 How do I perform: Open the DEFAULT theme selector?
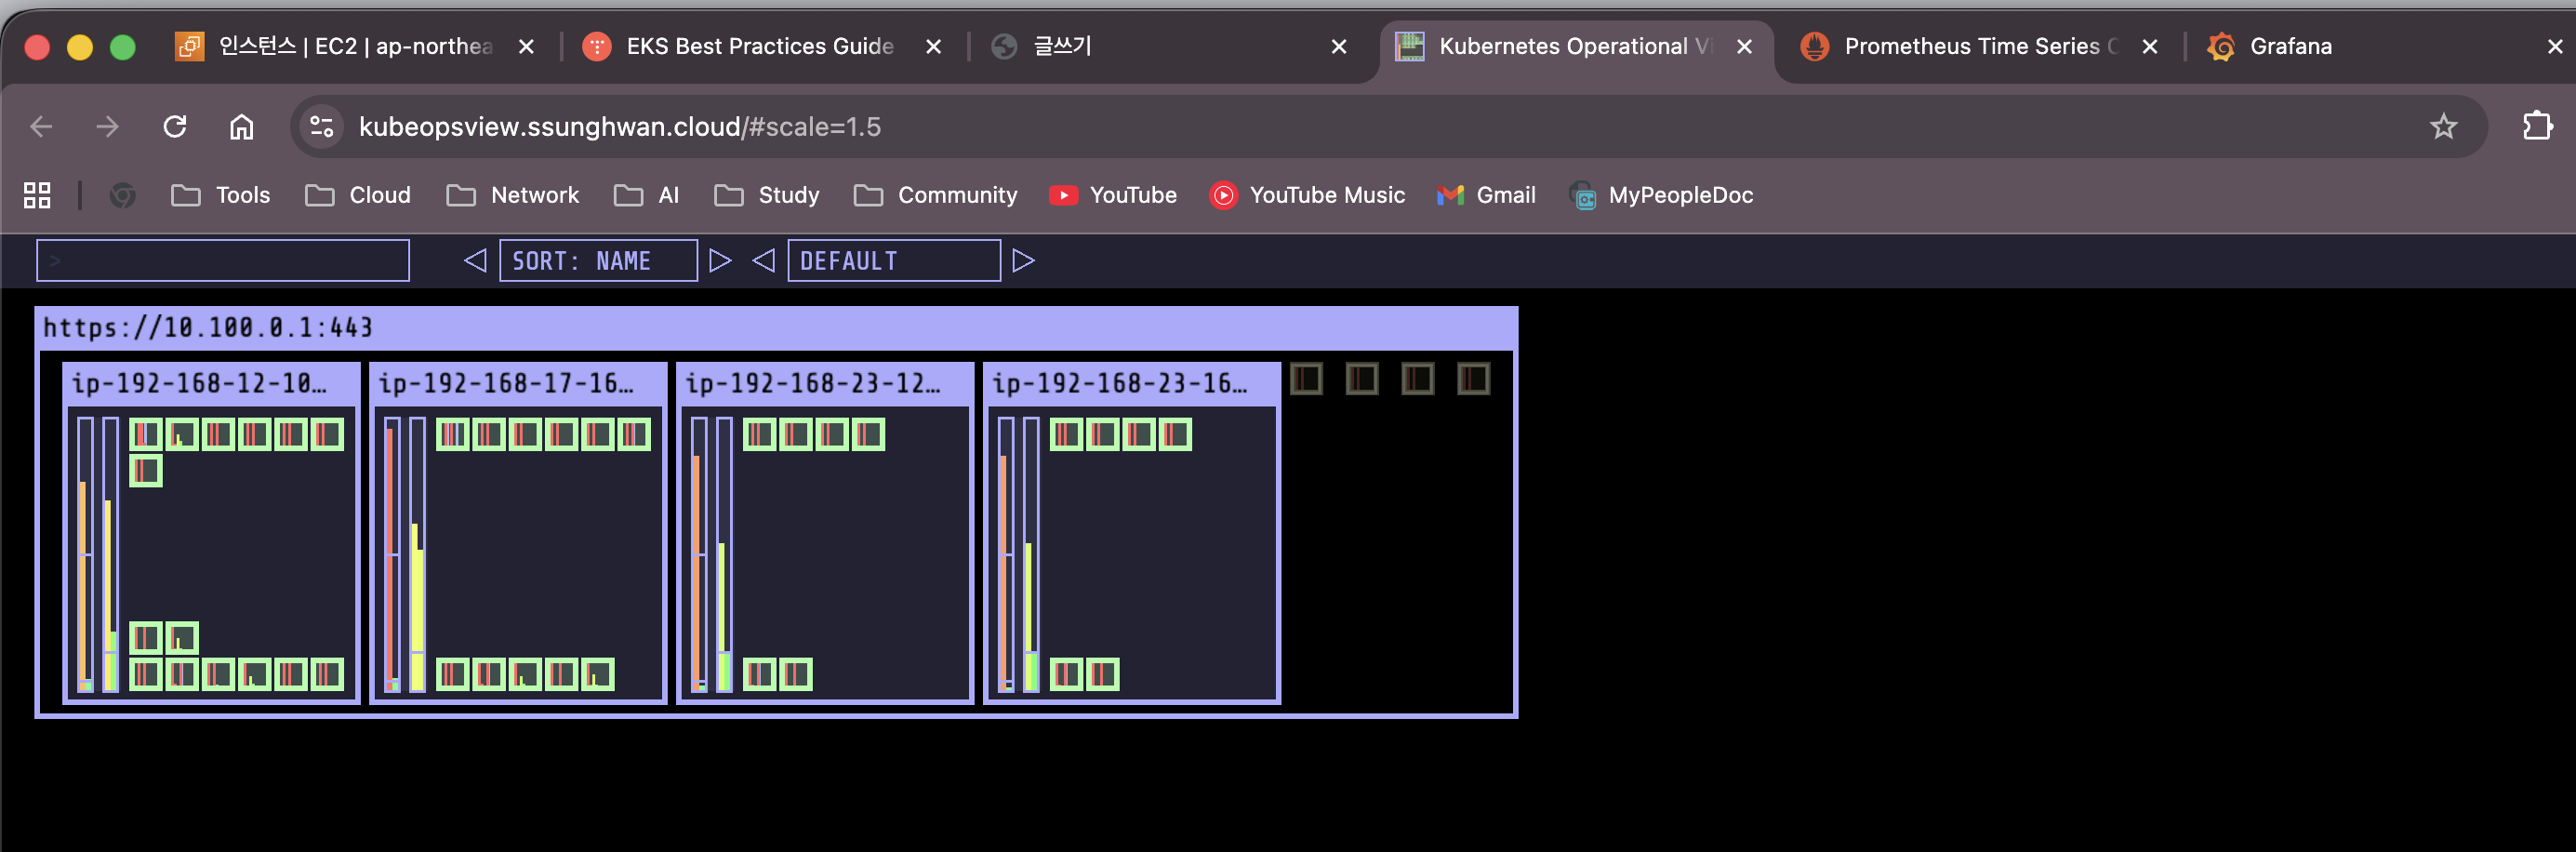[x=894, y=260]
